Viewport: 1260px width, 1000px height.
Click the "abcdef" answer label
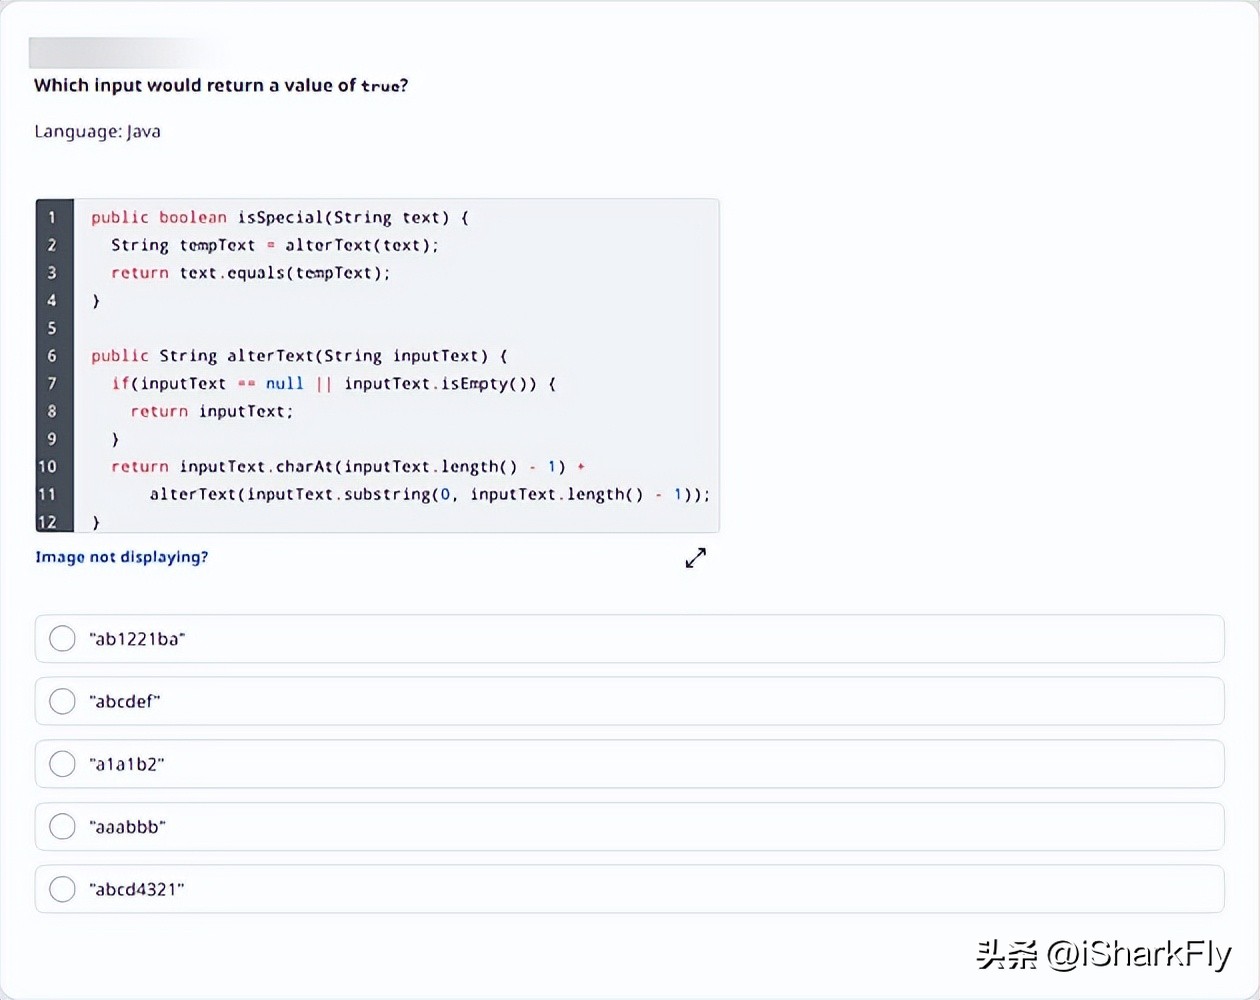pos(125,701)
